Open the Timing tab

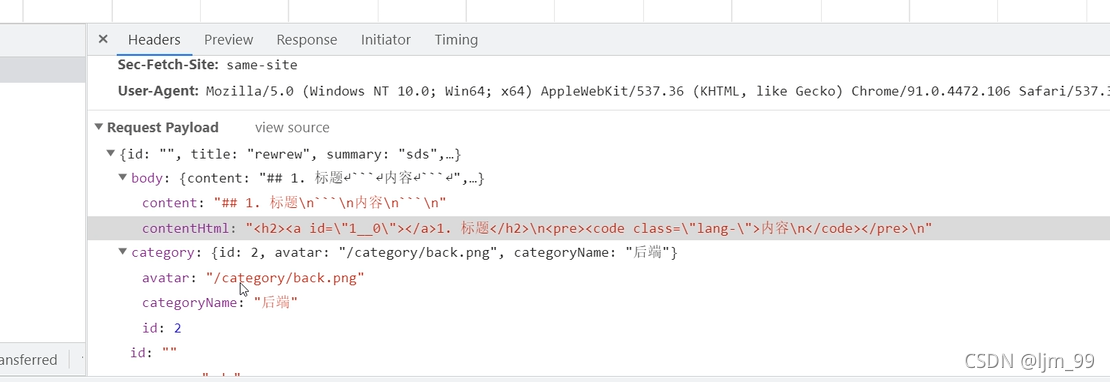coord(456,40)
